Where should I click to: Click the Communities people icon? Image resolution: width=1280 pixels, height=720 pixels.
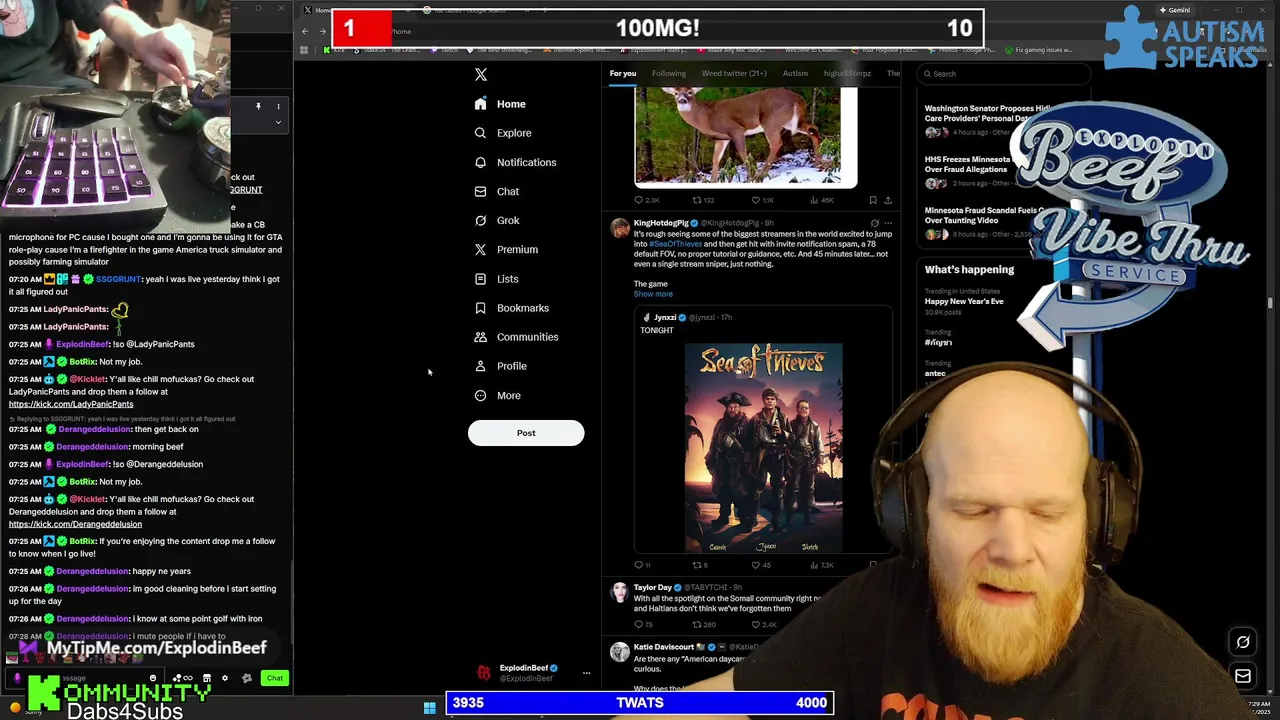tap(481, 337)
